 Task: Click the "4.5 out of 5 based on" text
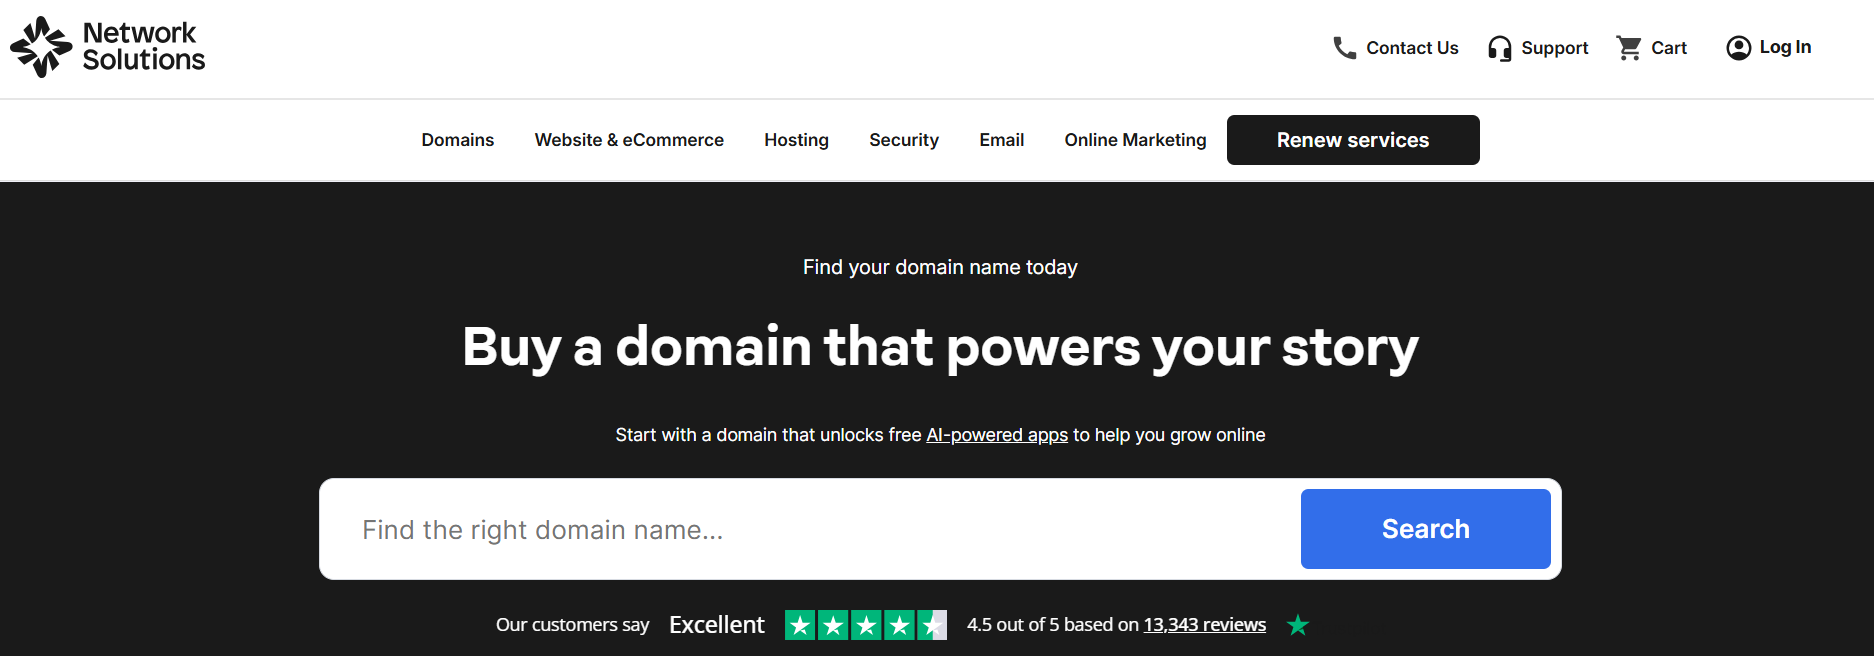tap(1053, 625)
